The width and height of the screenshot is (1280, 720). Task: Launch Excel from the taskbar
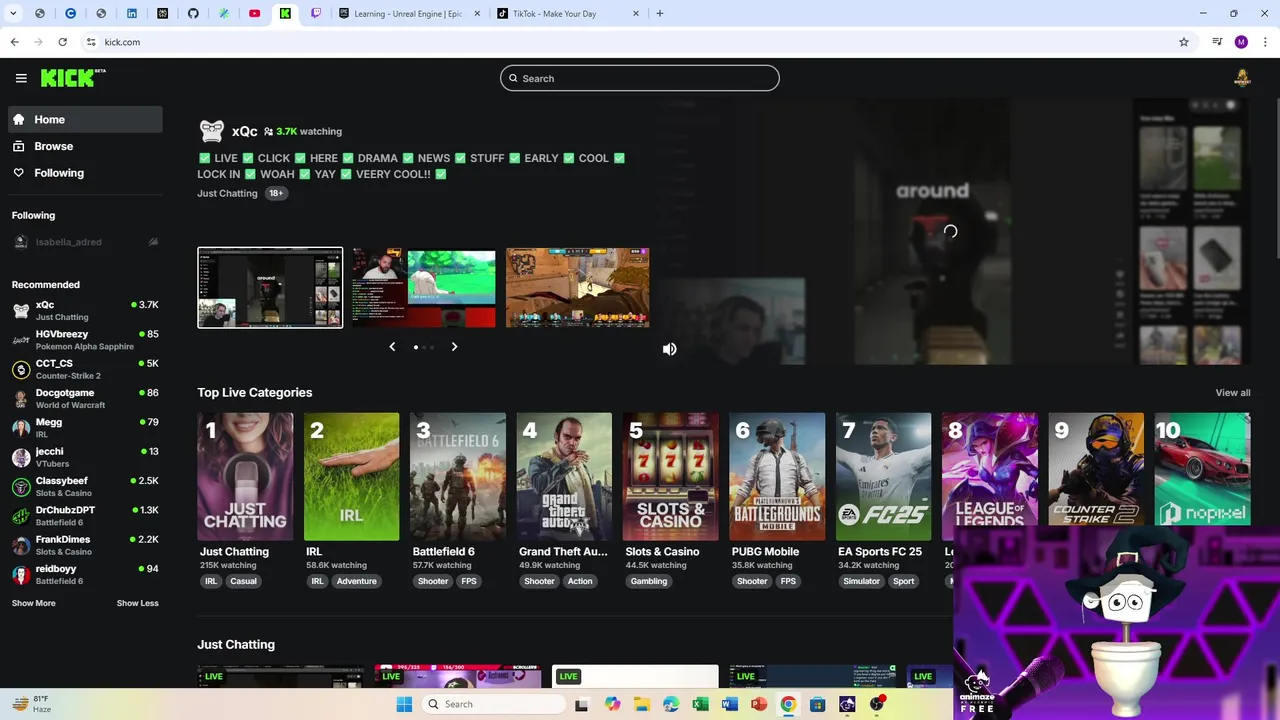700,704
